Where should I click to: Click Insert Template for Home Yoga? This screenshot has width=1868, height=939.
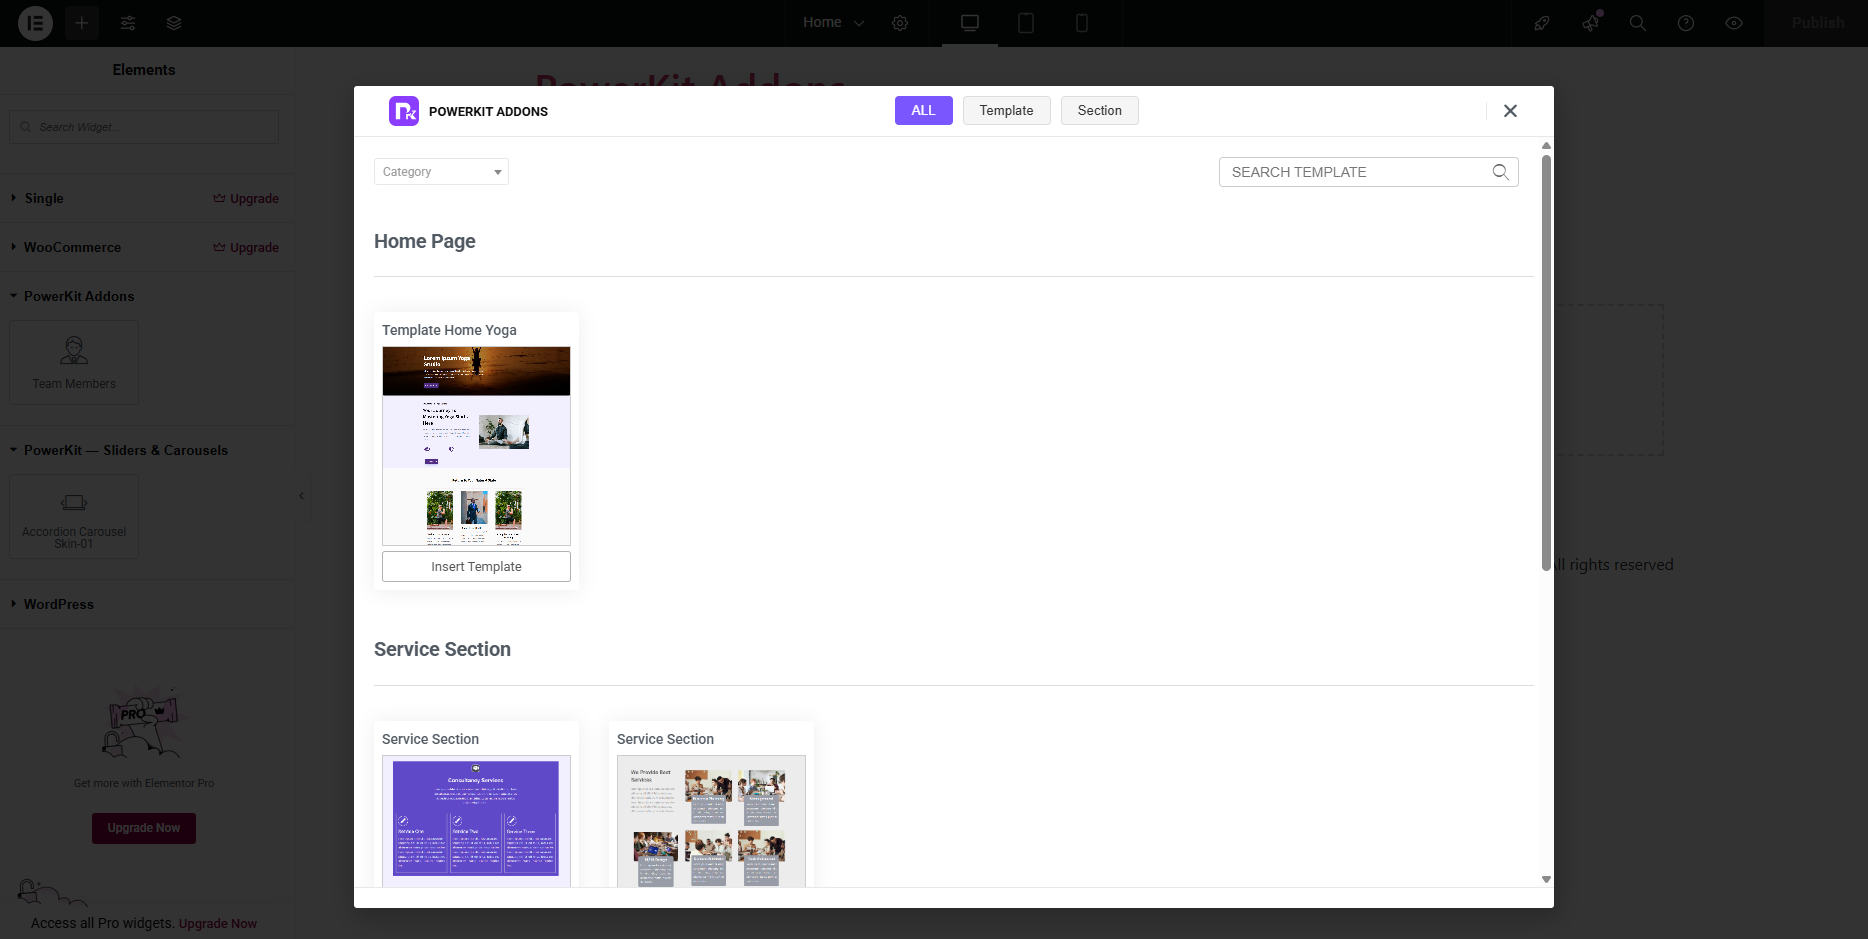point(476,566)
